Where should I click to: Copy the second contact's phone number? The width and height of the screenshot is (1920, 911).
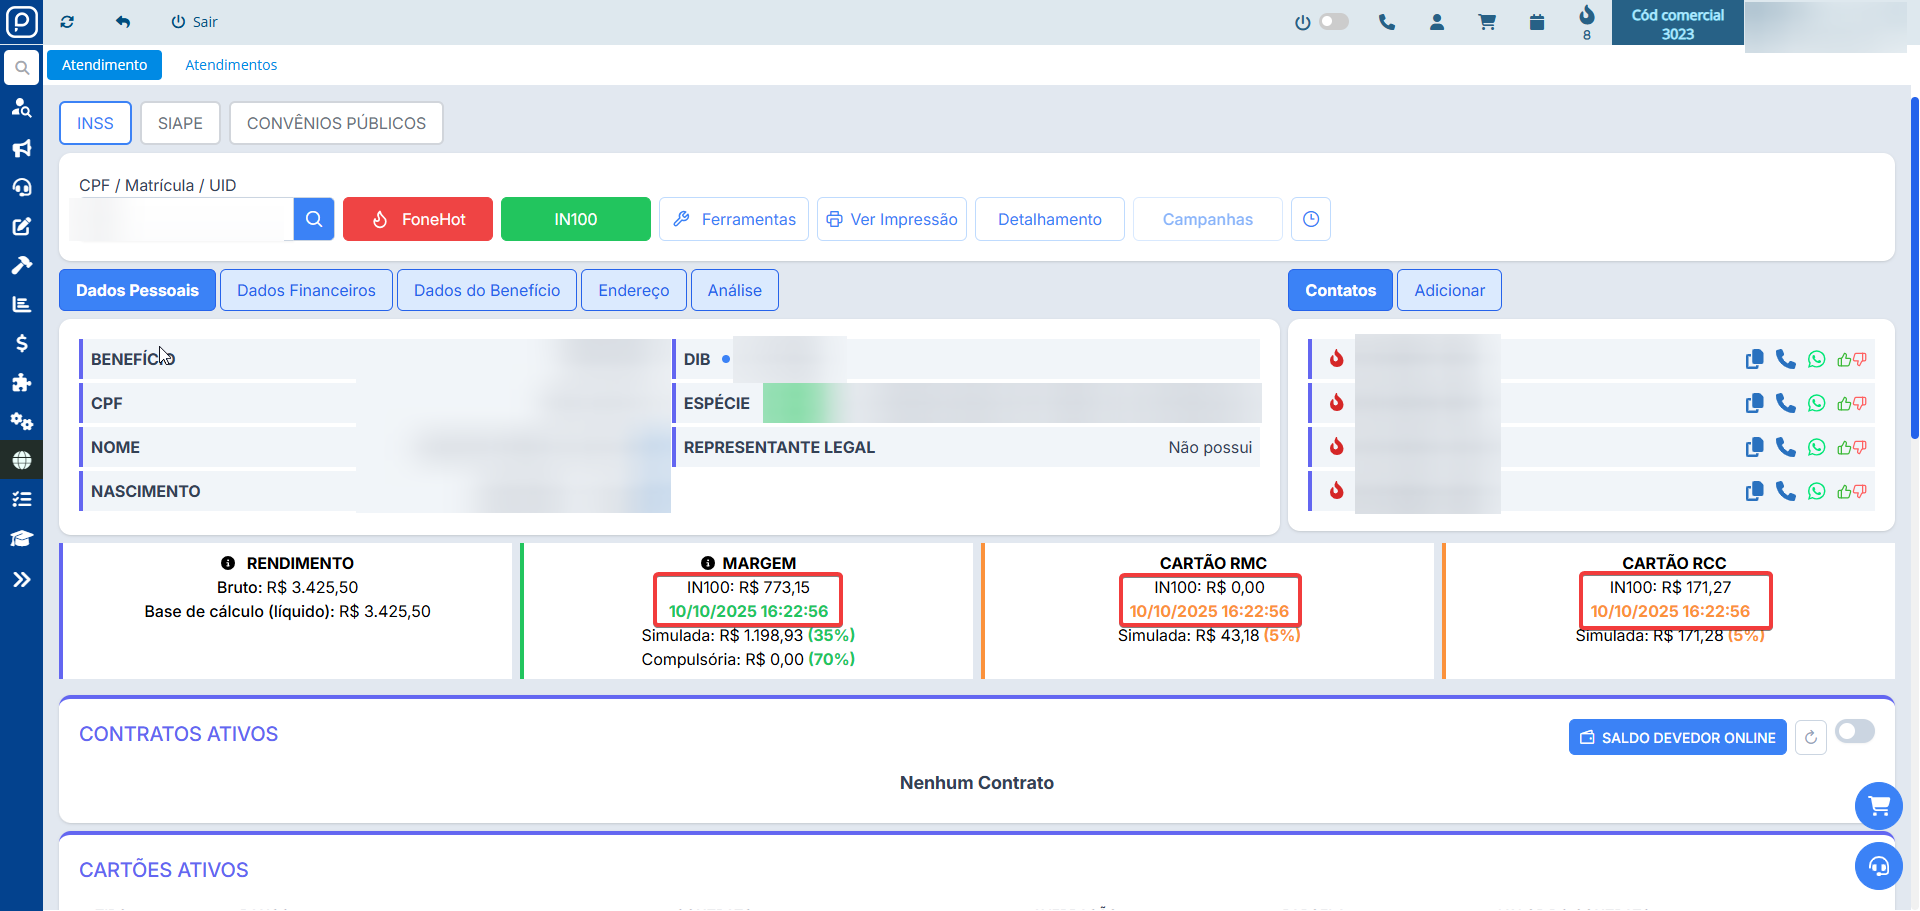pos(1754,403)
